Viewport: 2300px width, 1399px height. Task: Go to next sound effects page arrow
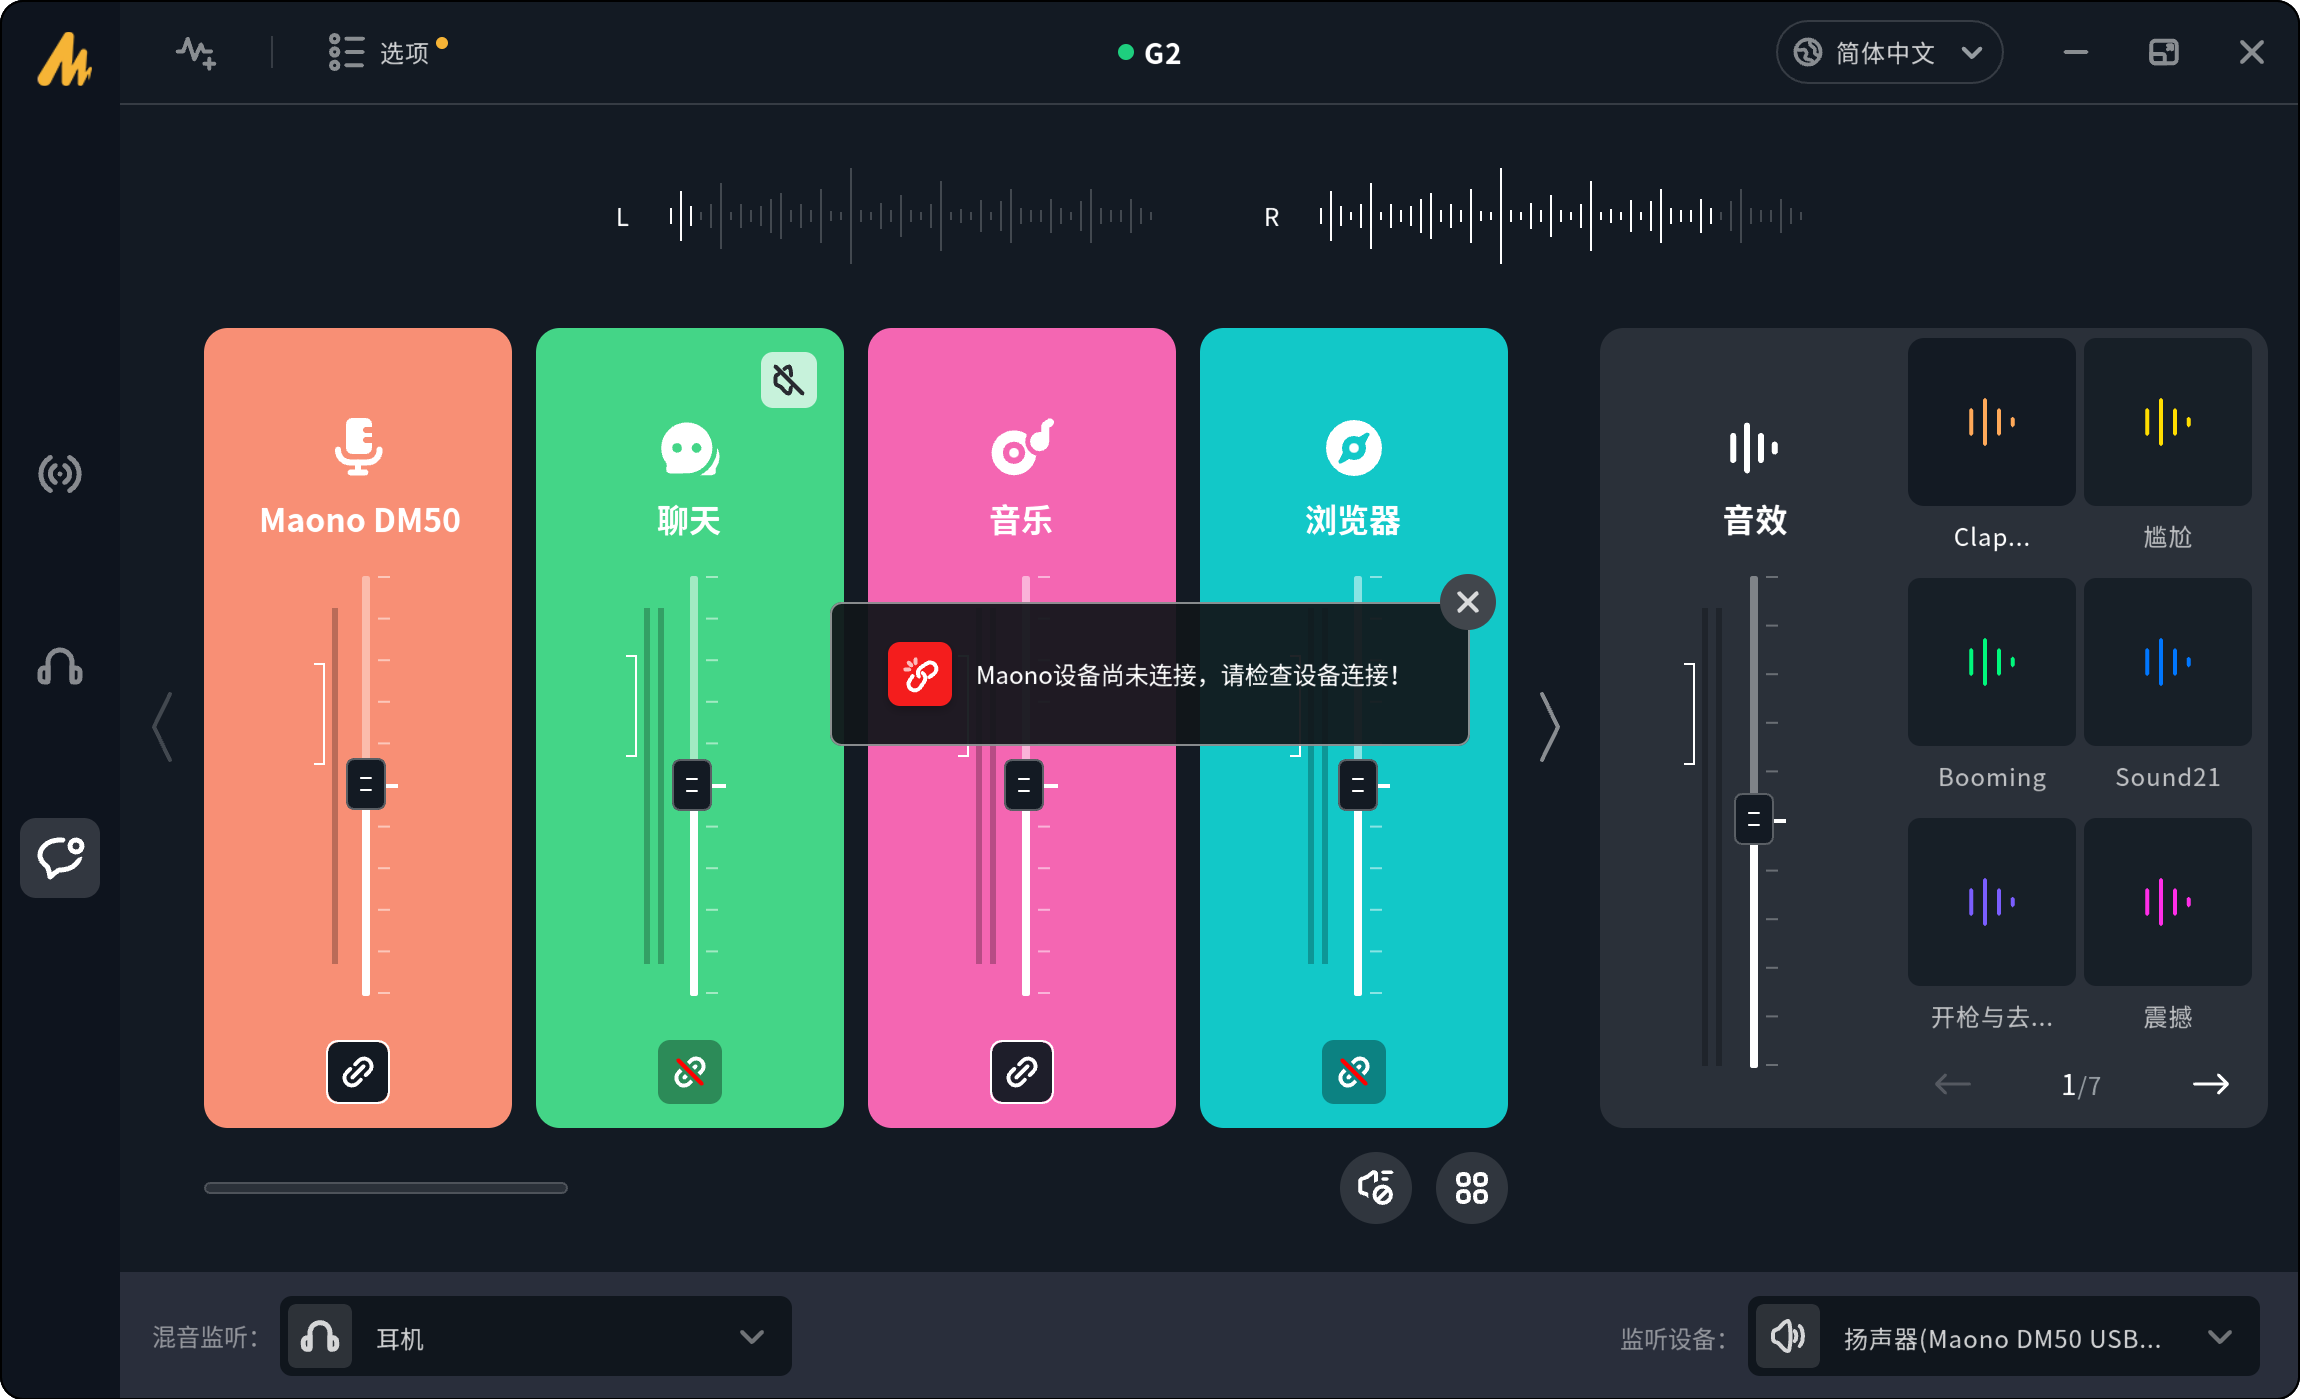2210,1084
